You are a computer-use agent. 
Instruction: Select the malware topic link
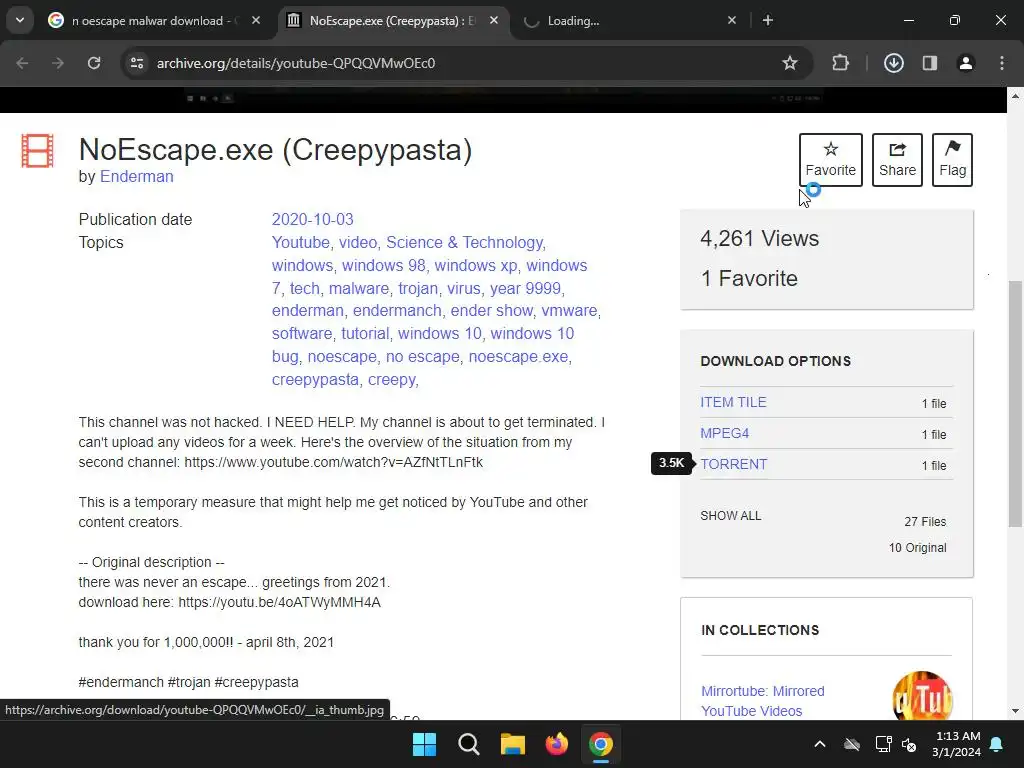click(359, 288)
